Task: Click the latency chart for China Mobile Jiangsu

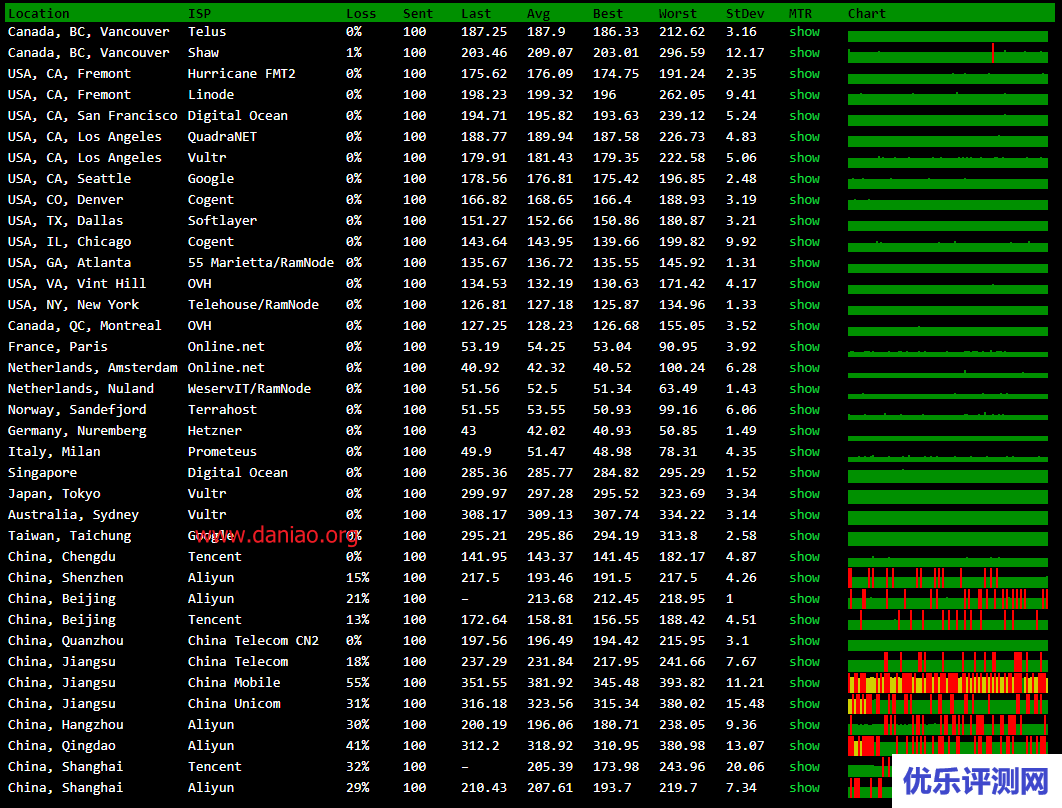Action: click(x=948, y=683)
